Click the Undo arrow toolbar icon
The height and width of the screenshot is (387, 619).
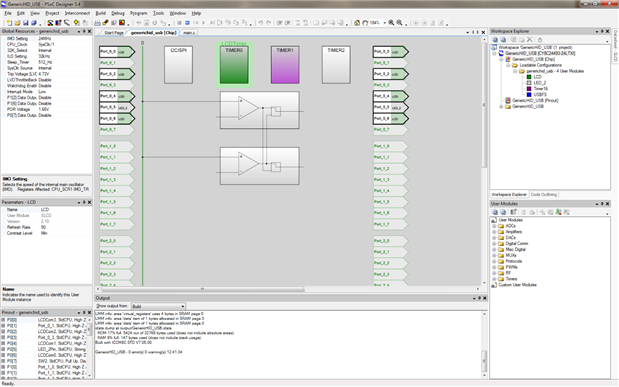tap(261, 23)
